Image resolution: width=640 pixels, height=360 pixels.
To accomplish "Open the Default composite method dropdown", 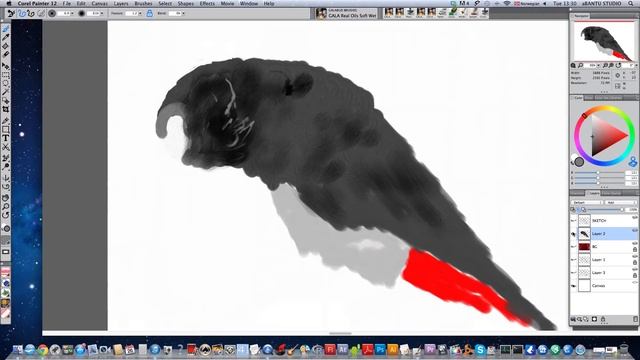I will pos(587,202).
